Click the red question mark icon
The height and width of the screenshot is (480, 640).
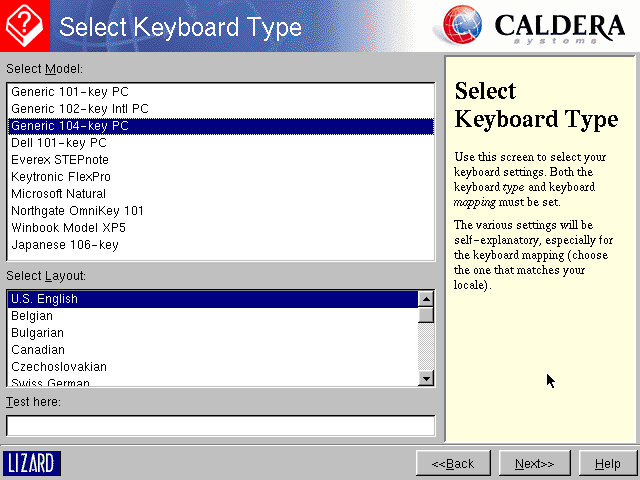pyautogui.click(x=24, y=25)
